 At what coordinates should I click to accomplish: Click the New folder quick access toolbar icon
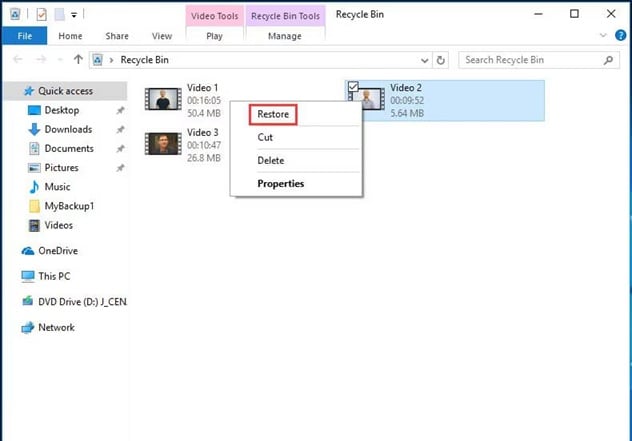point(60,15)
